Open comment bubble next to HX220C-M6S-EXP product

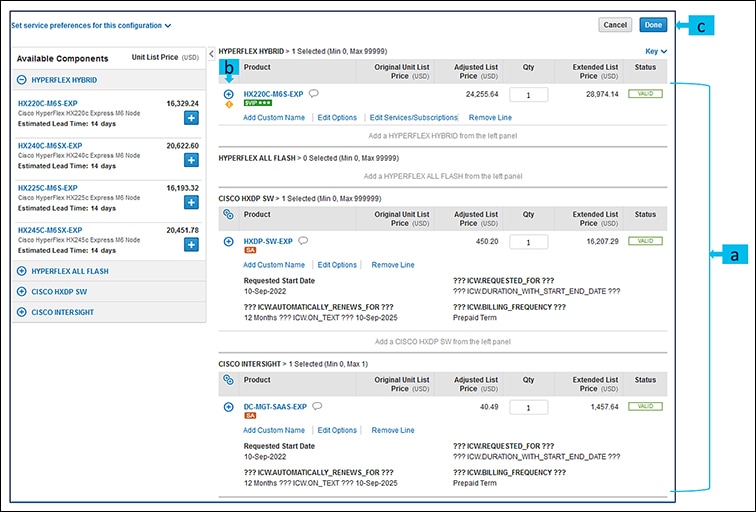pyautogui.click(x=314, y=94)
